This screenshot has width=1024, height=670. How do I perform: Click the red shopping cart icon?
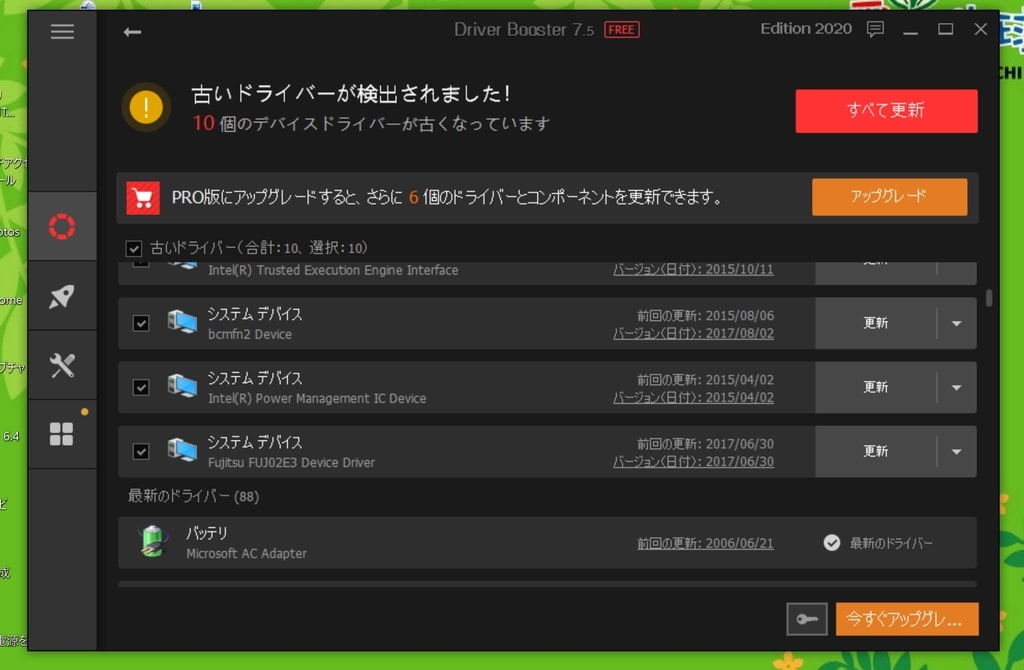[143, 197]
